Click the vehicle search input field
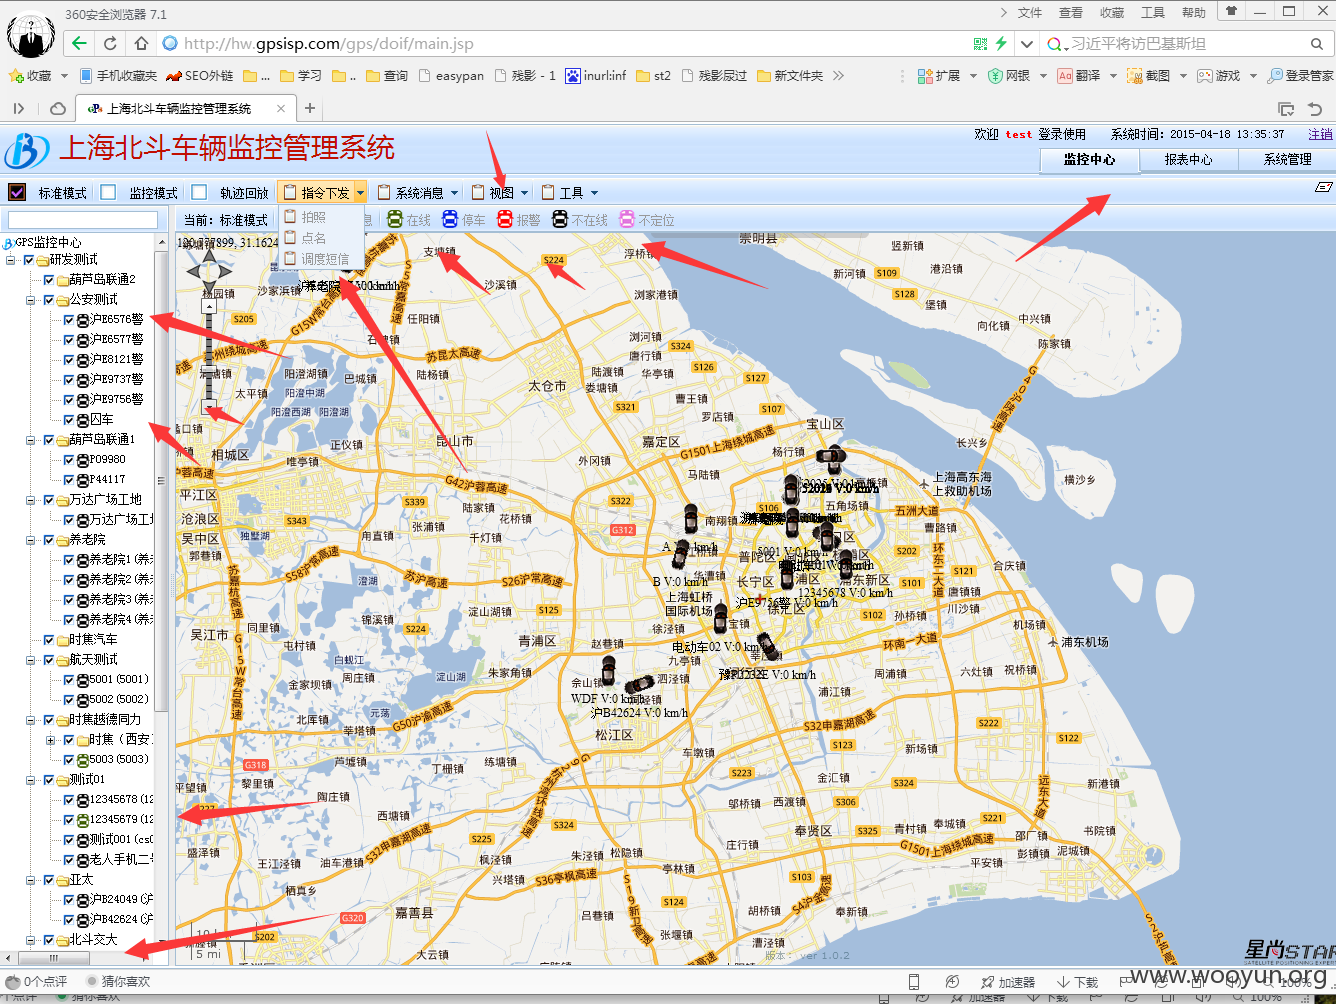 click(83, 220)
